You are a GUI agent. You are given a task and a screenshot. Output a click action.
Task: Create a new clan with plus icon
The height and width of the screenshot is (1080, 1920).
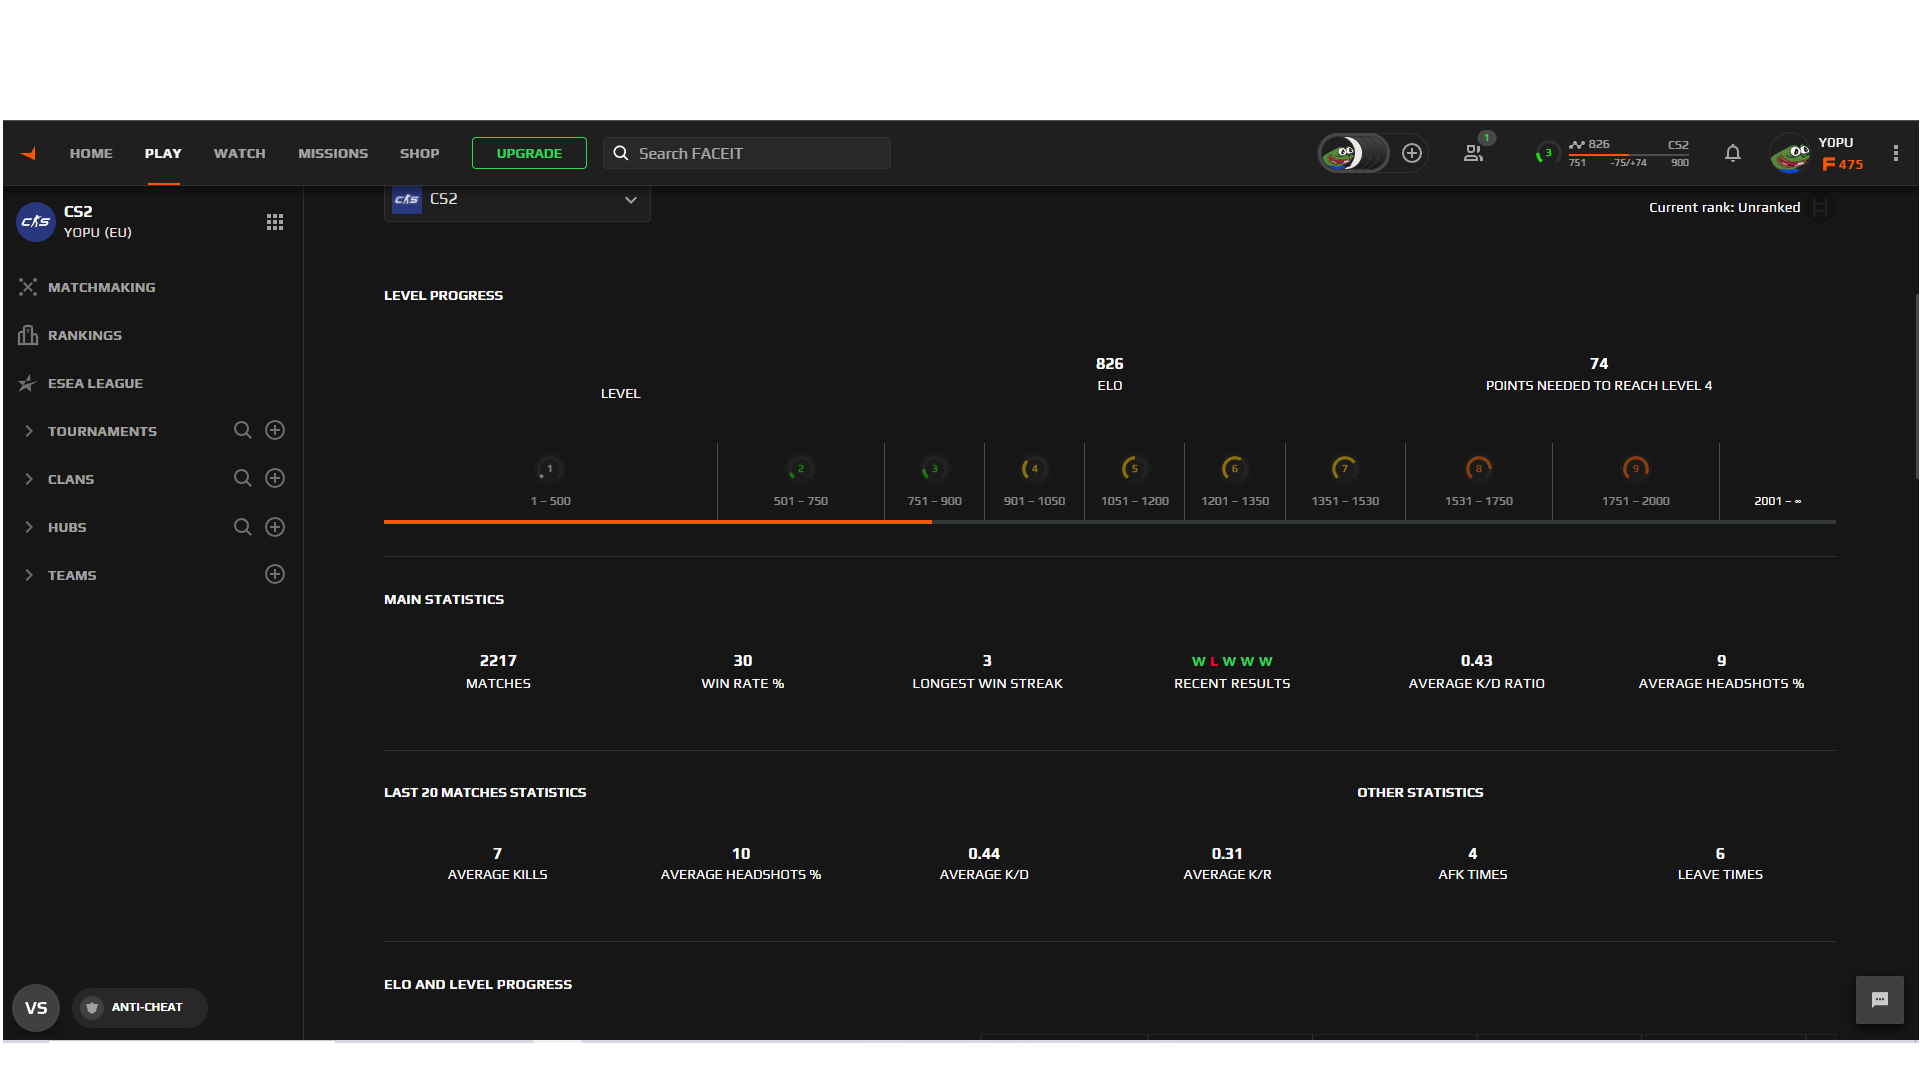[x=275, y=478]
